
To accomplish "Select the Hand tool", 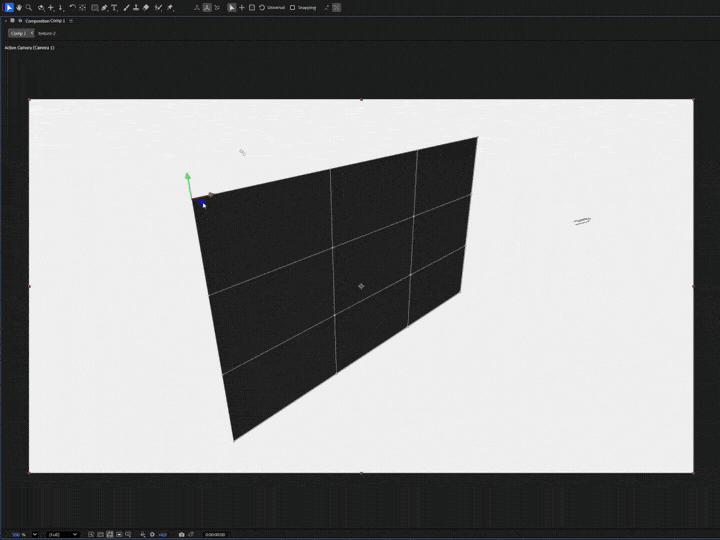I will (19, 7).
